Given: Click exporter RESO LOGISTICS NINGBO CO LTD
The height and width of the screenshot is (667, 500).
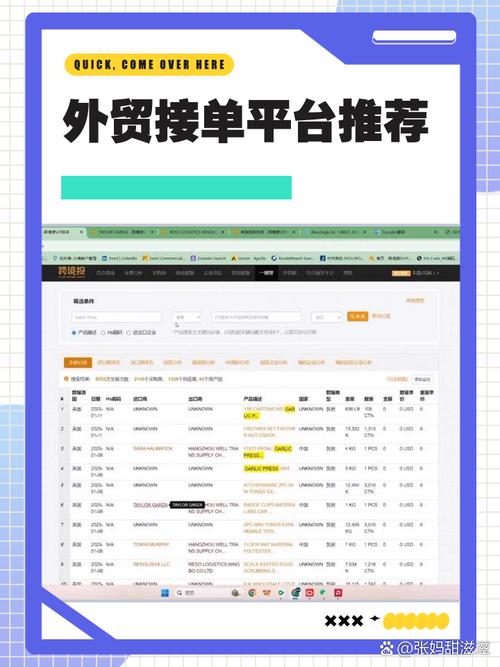Looking at the screenshot, I should point(214,567).
